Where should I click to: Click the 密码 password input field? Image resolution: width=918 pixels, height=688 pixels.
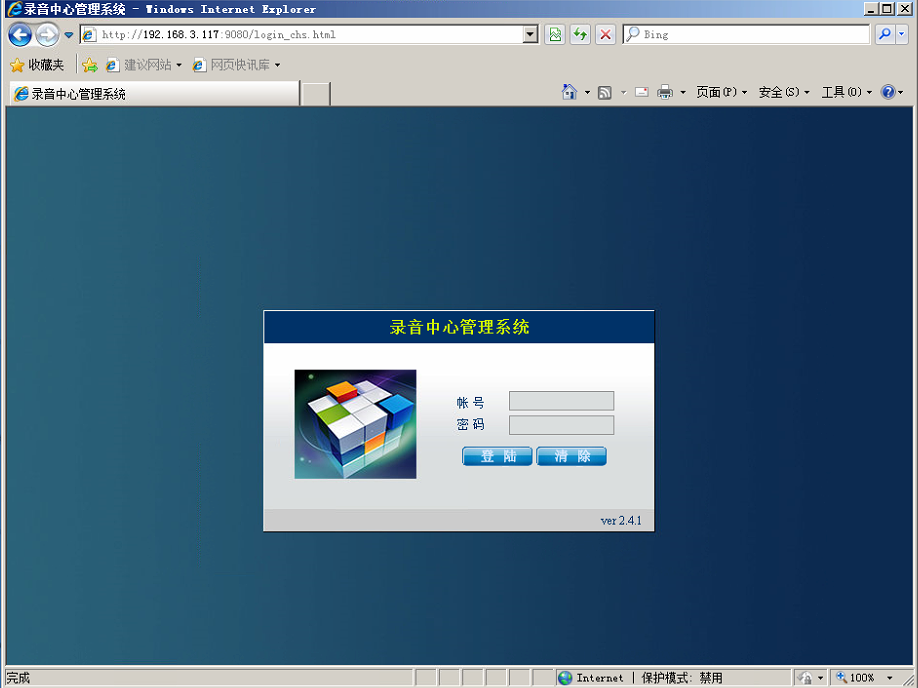coord(561,425)
